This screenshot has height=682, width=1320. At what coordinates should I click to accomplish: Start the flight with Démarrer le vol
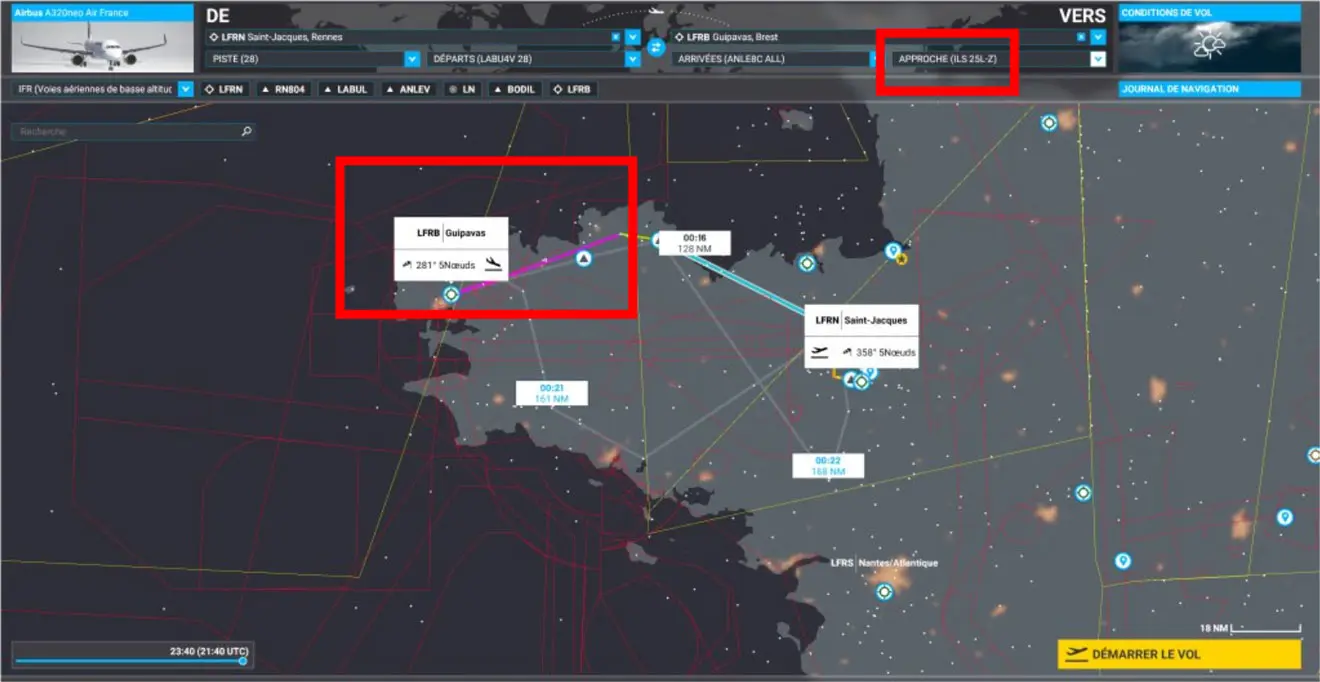point(1180,654)
